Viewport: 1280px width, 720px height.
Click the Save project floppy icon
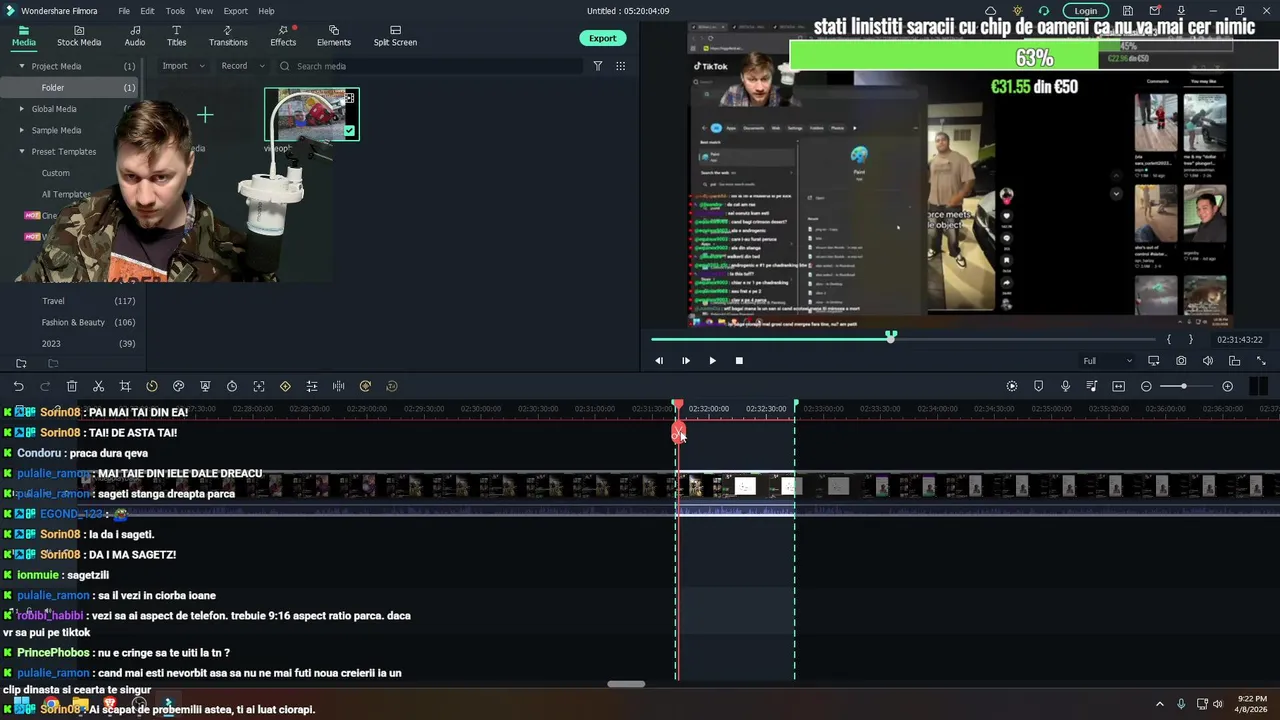click(x=1127, y=11)
